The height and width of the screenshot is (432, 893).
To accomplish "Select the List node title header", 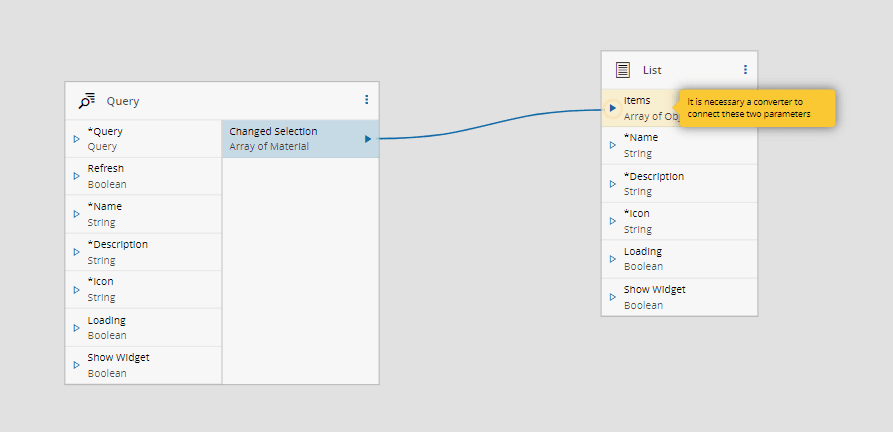I will 679,70.
